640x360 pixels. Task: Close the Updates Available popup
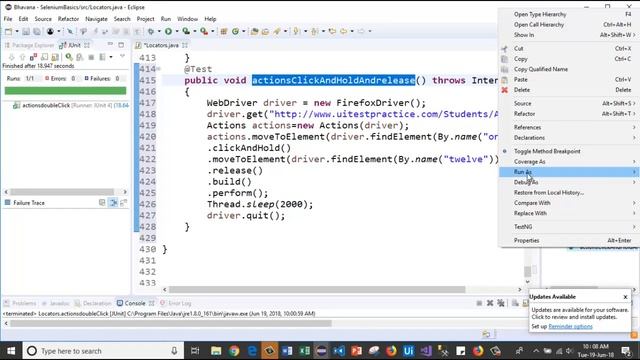point(625,297)
